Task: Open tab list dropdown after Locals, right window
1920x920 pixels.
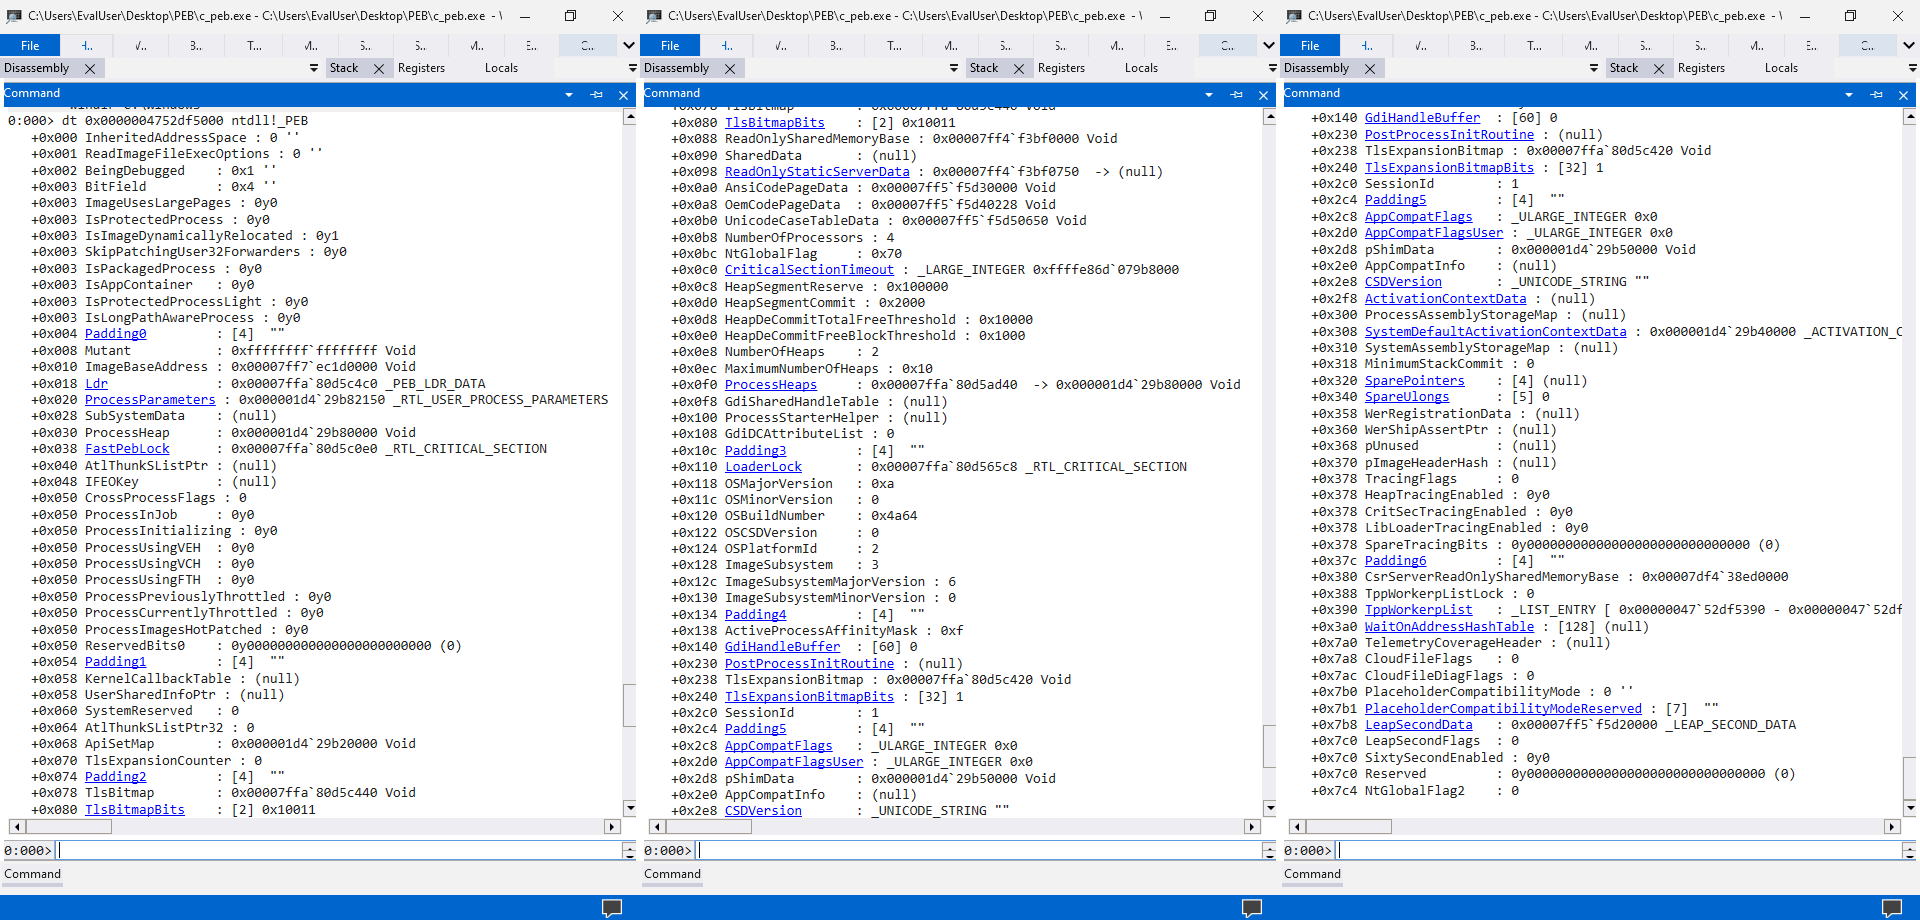Action: click(x=1911, y=69)
